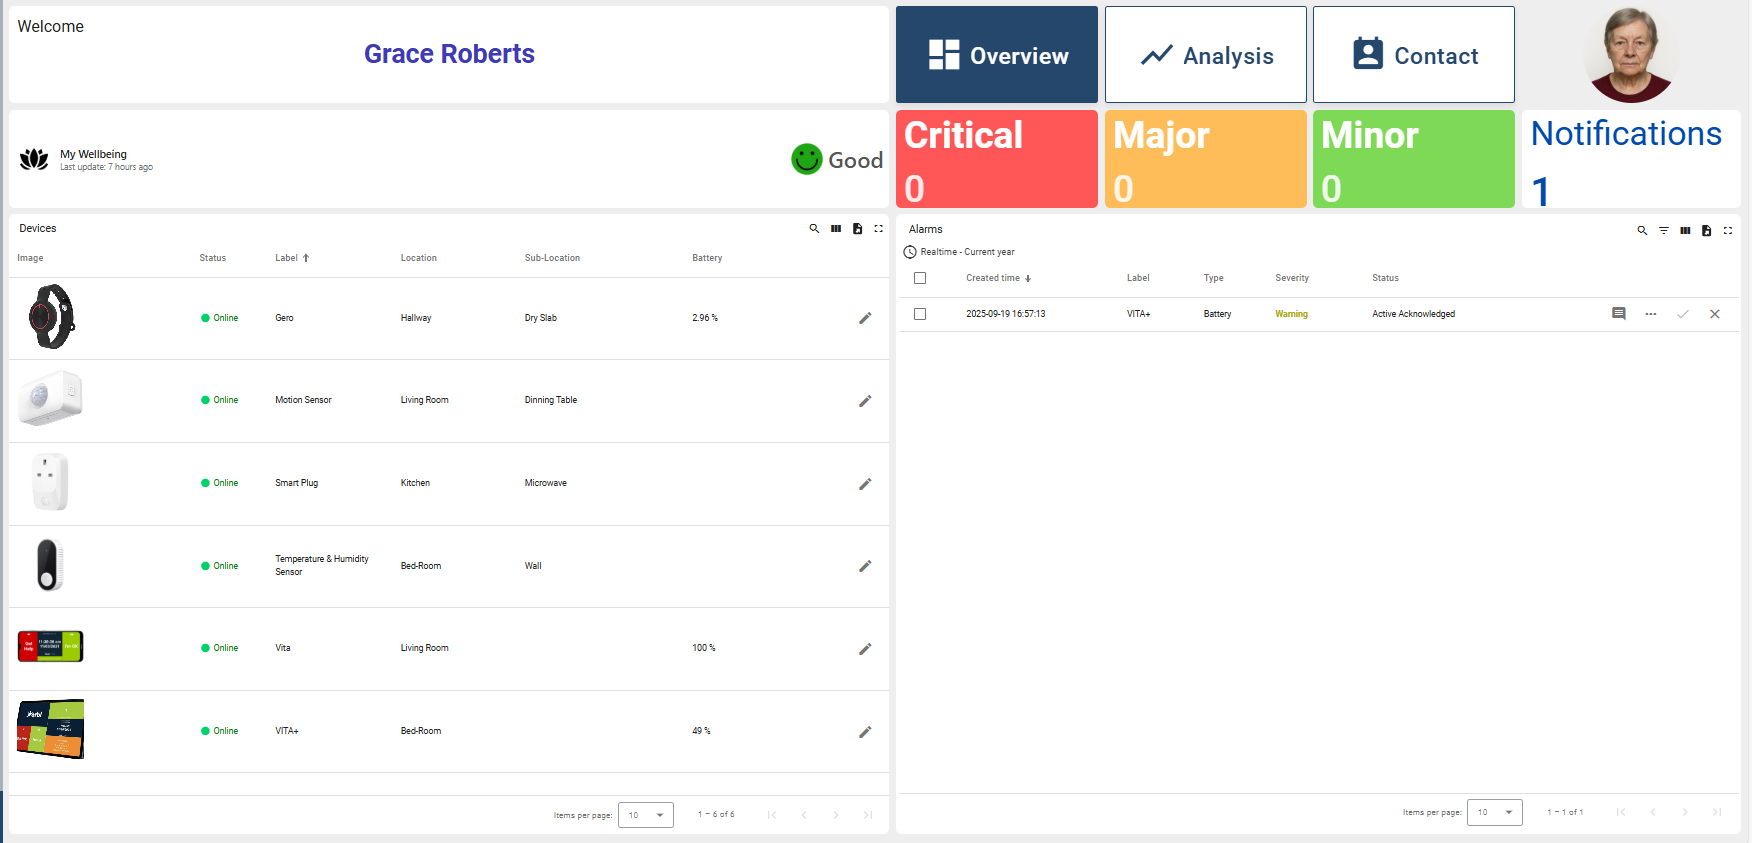The image size is (1752, 843).
Task: Open the Contact tab
Action: click(x=1413, y=55)
